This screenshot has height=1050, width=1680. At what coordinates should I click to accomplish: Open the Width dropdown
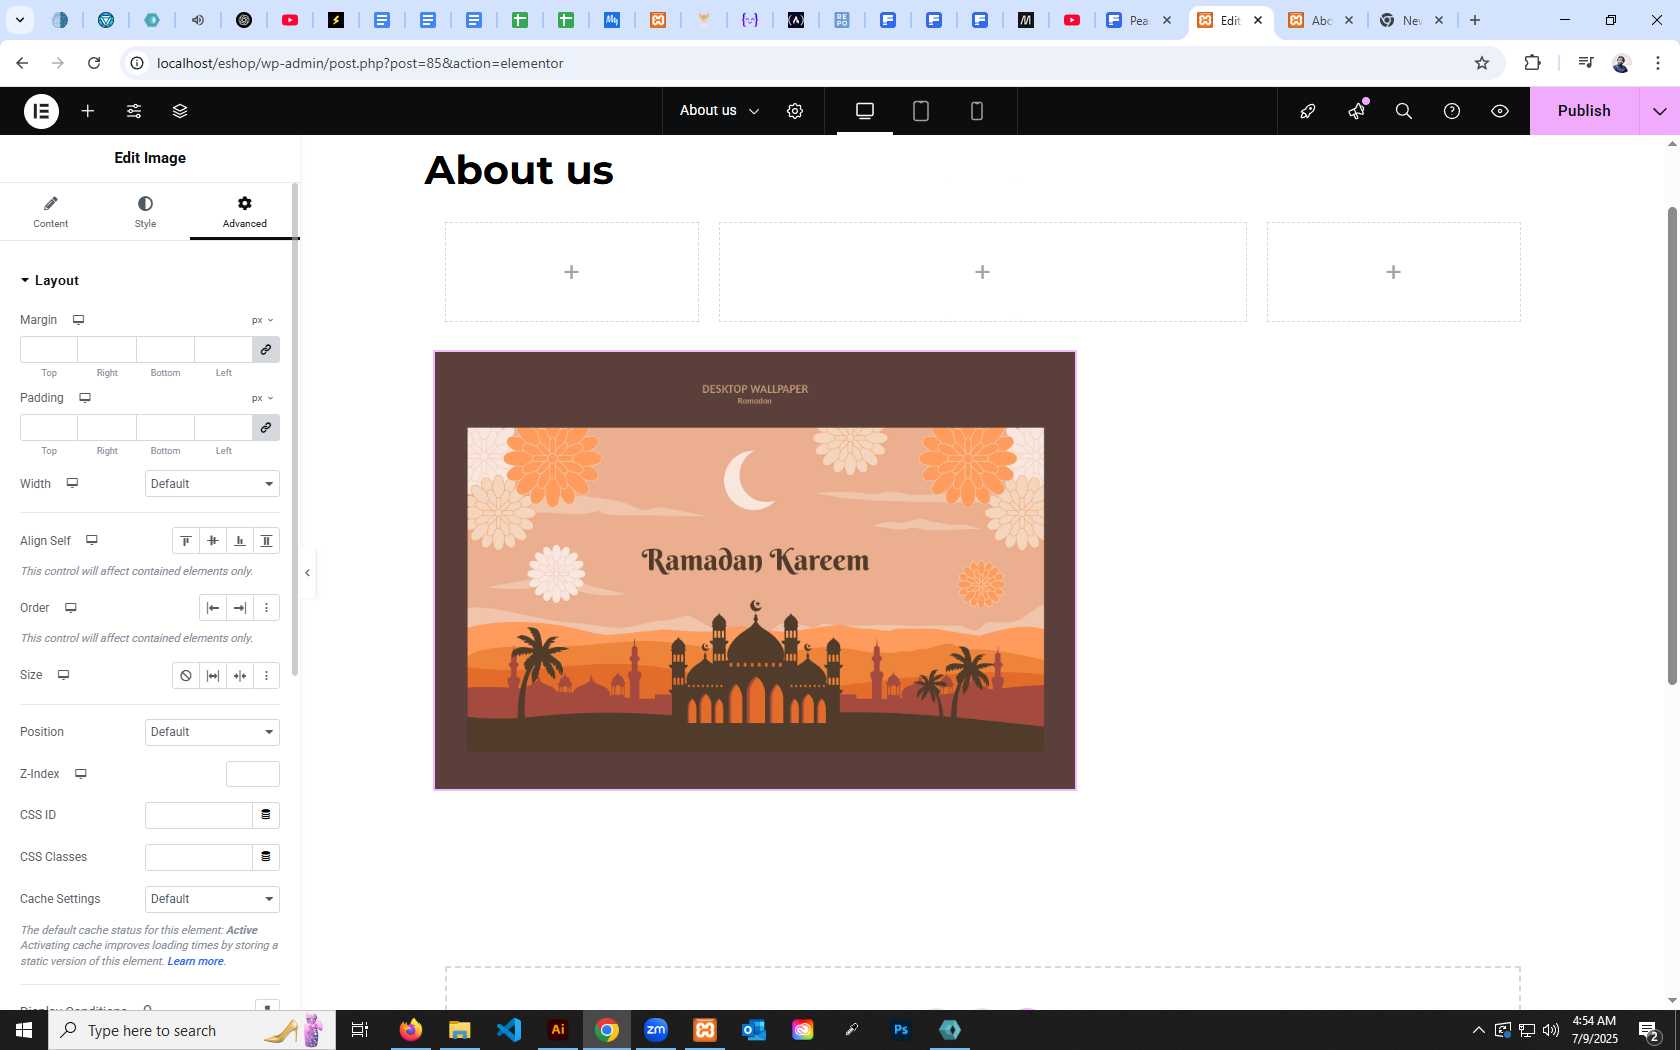pyautogui.click(x=212, y=484)
